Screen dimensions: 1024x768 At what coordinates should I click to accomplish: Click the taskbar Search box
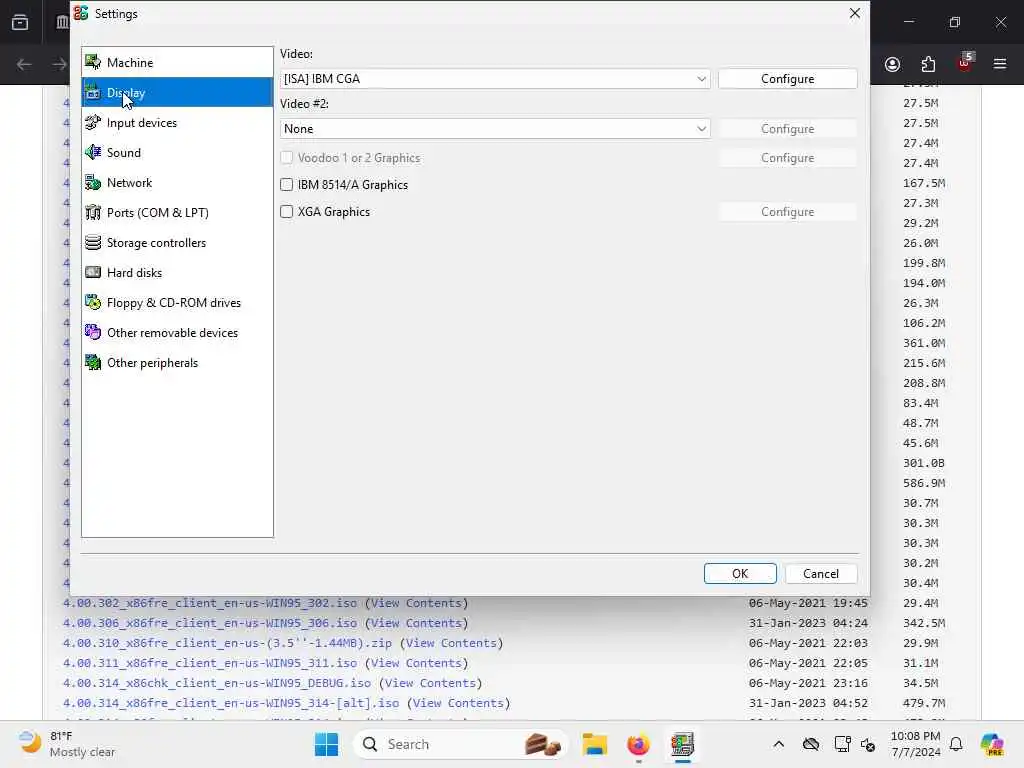tap(460, 744)
